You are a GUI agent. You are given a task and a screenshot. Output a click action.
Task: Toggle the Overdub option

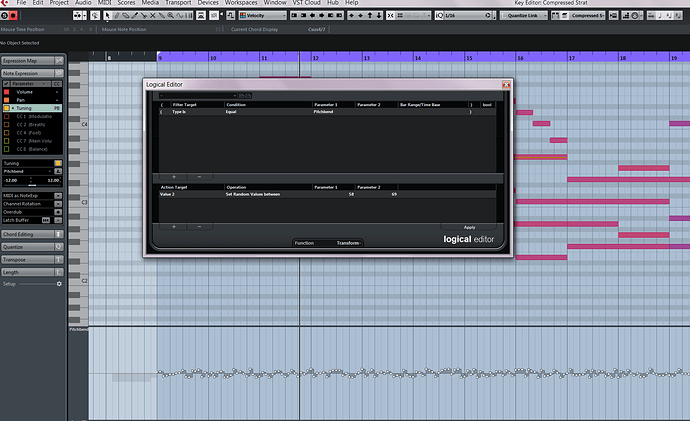click(x=58, y=212)
